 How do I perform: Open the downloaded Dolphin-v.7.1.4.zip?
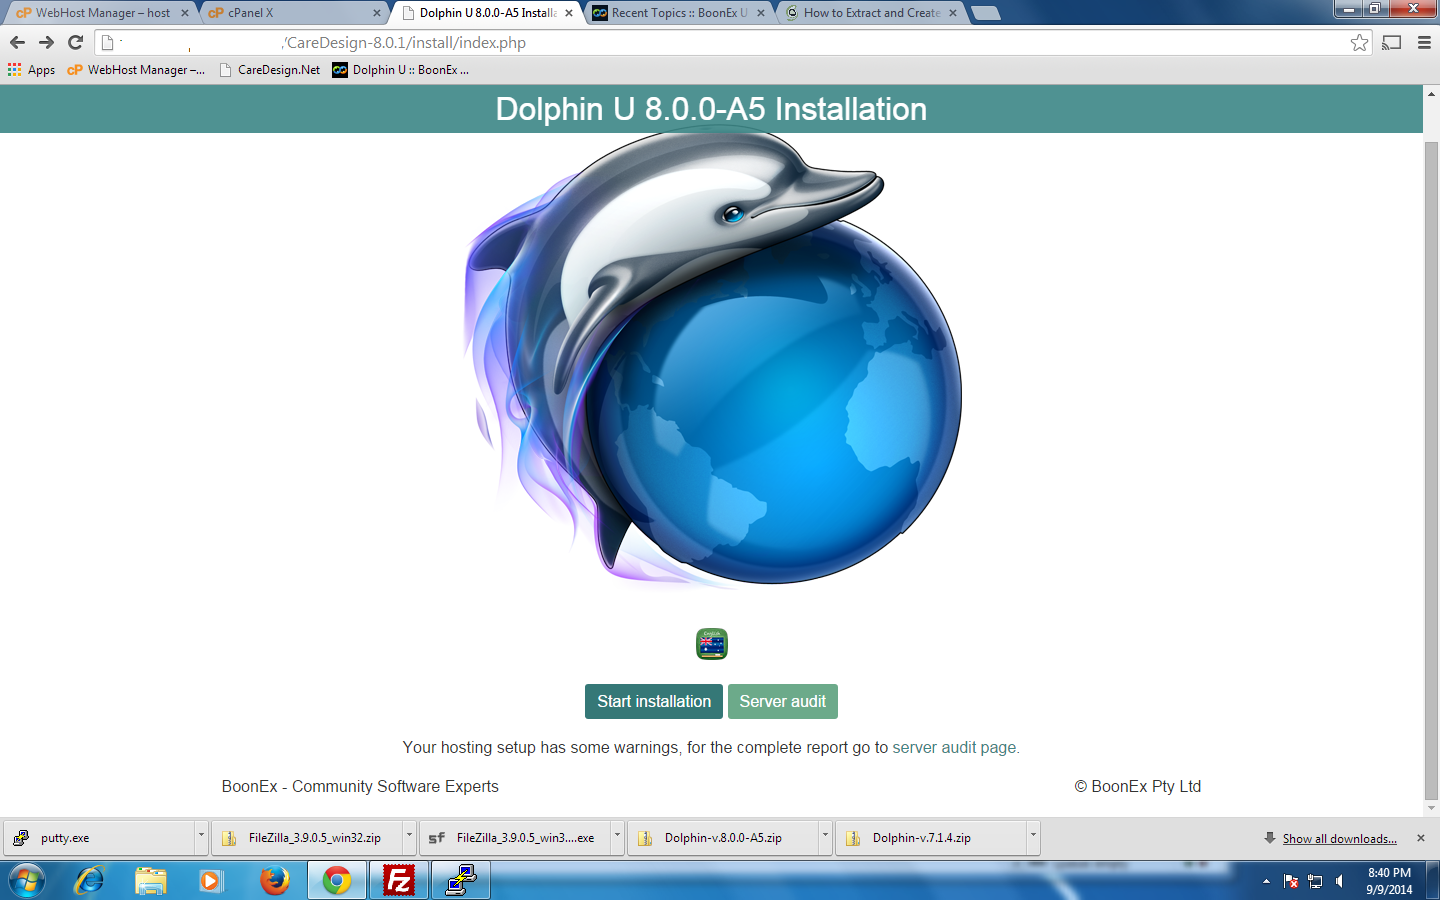pyautogui.click(x=931, y=838)
